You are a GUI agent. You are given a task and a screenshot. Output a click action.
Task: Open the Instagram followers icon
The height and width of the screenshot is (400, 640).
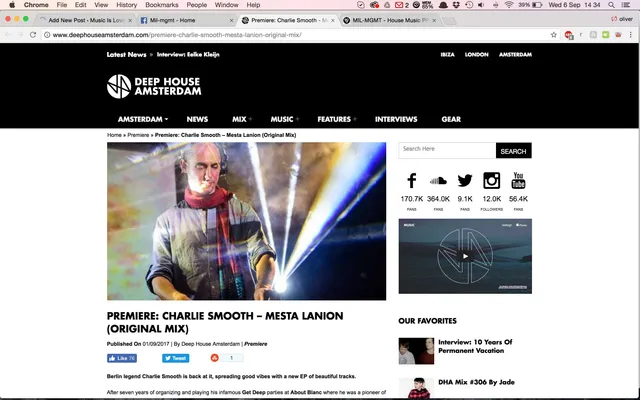click(491, 180)
